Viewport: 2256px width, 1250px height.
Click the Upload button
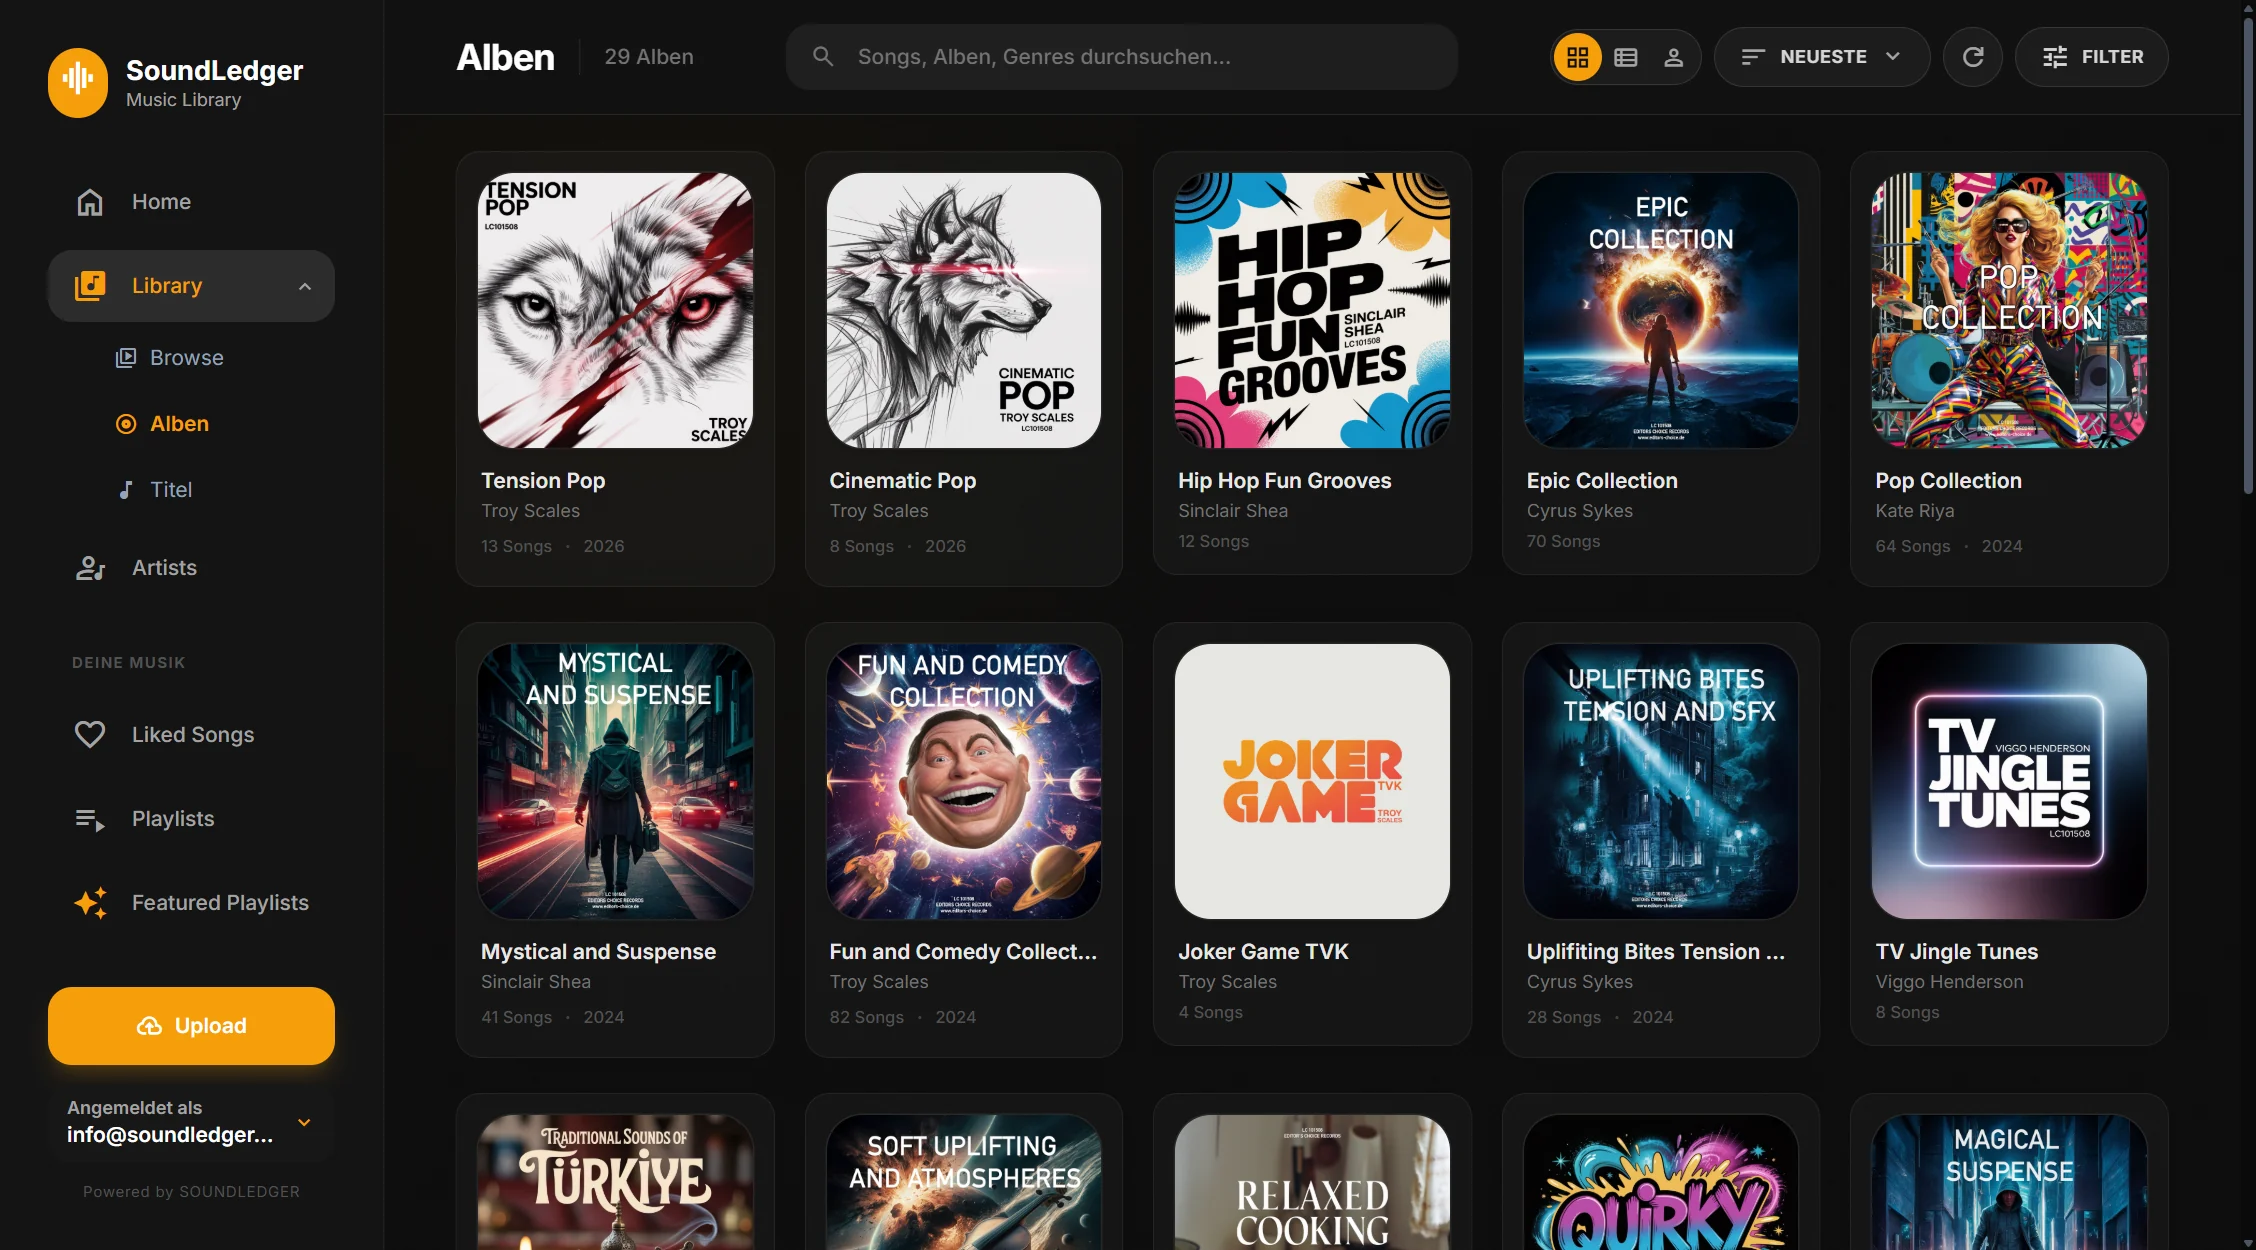point(191,1026)
